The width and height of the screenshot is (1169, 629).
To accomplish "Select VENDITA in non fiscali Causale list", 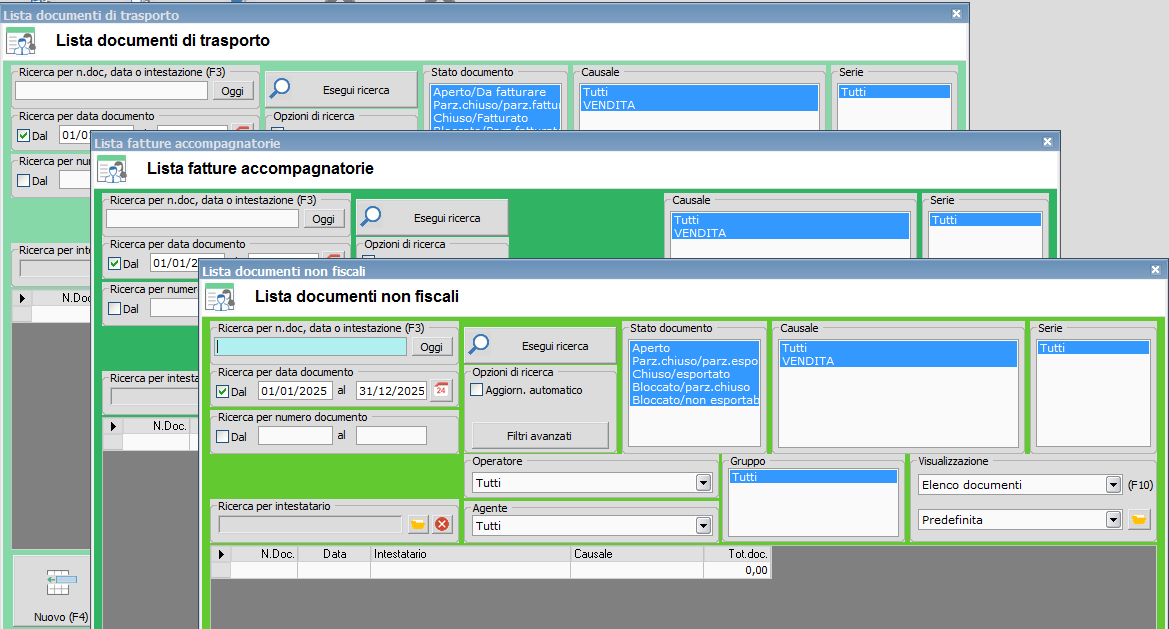I will pyautogui.click(x=898, y=361).
